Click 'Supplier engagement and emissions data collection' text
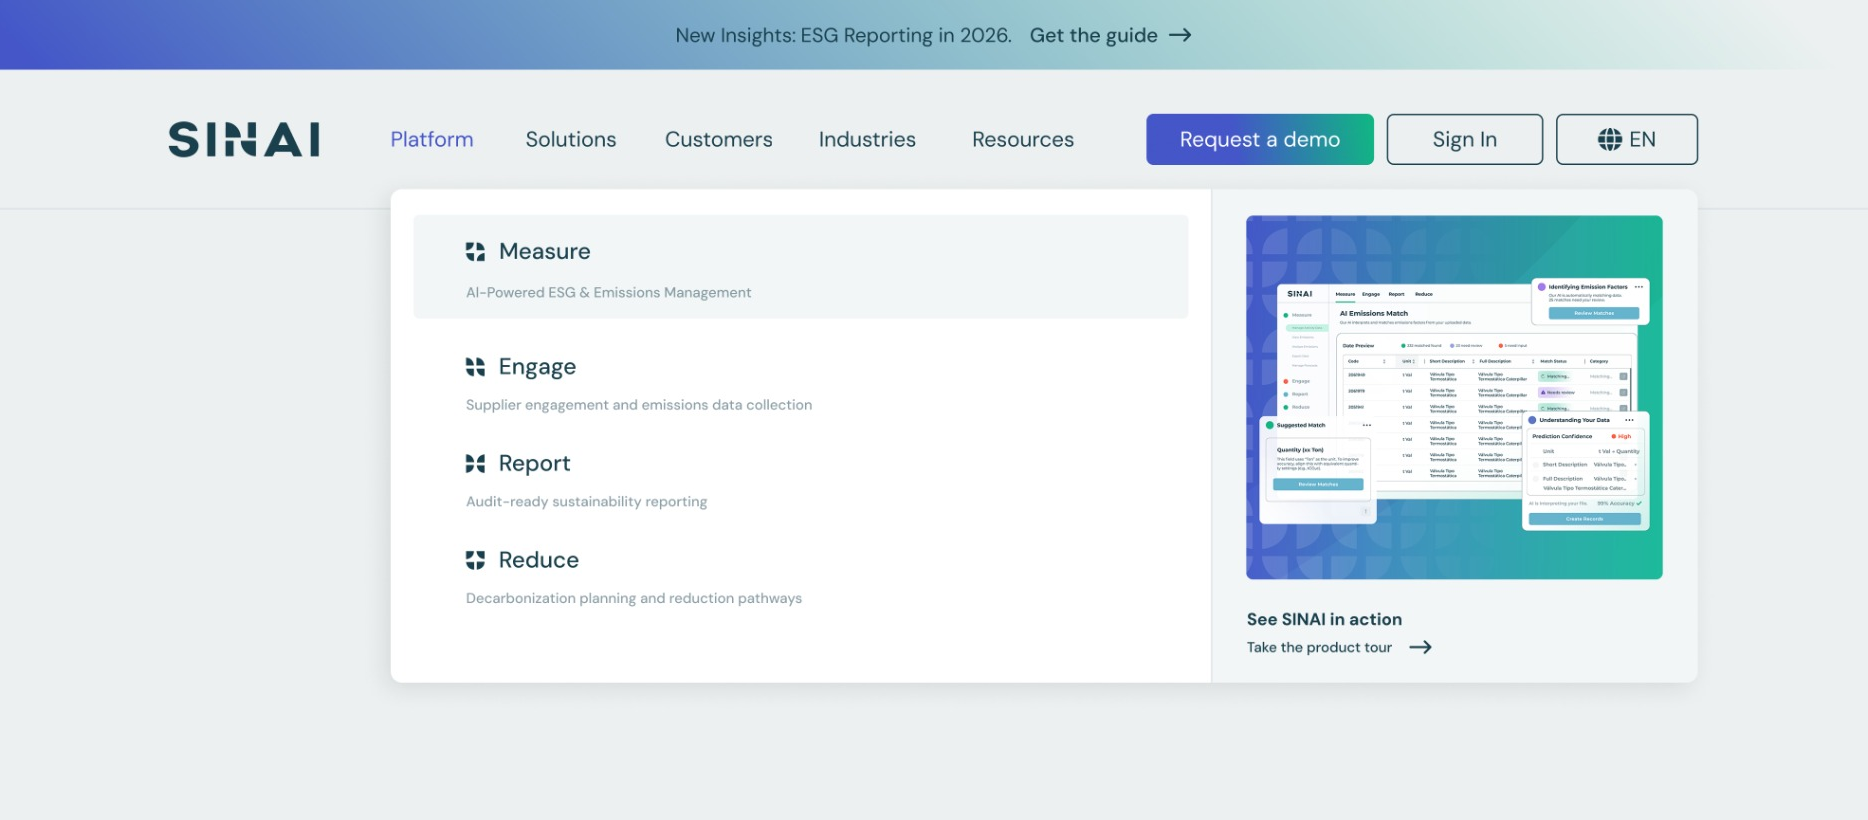 point(639,405)
